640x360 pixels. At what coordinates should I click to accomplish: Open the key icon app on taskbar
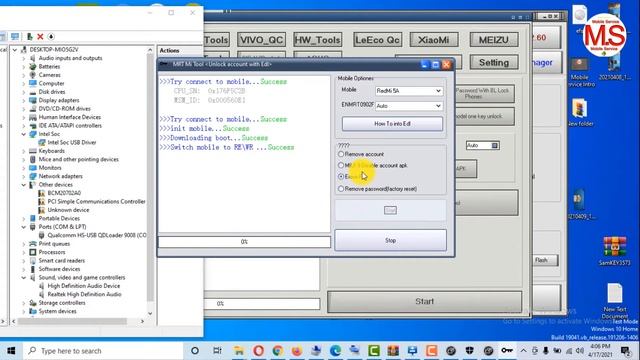pyautogui.click(x=507, y=351)
